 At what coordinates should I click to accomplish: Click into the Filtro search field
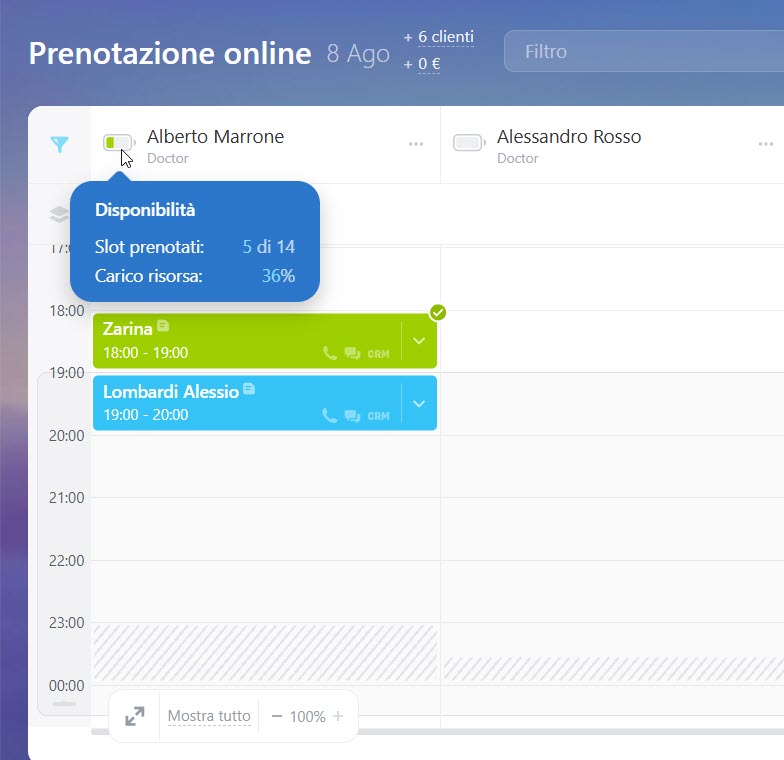point(640,51)
